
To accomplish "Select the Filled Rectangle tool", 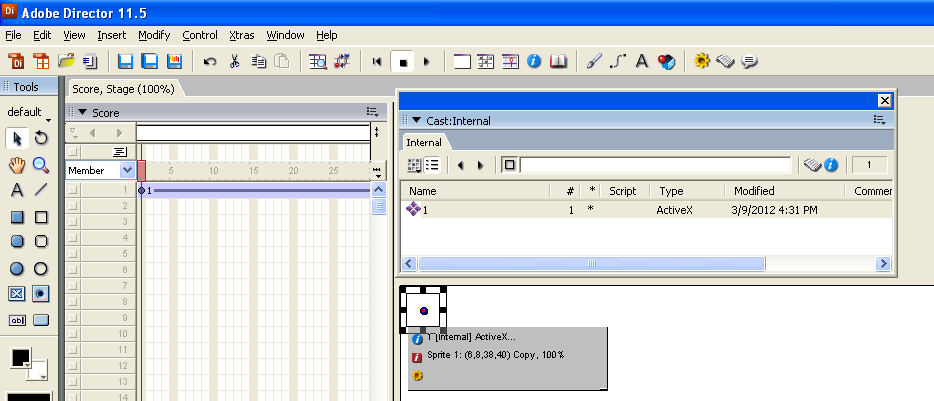I will pos(17,217).
